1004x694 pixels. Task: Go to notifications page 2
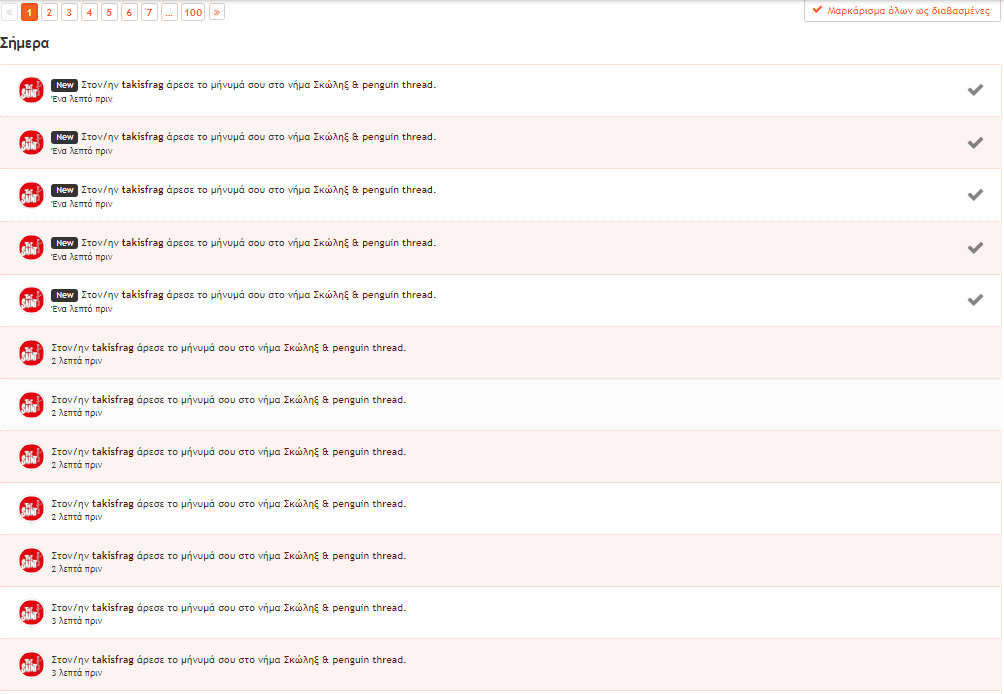[x=49, y=12]
